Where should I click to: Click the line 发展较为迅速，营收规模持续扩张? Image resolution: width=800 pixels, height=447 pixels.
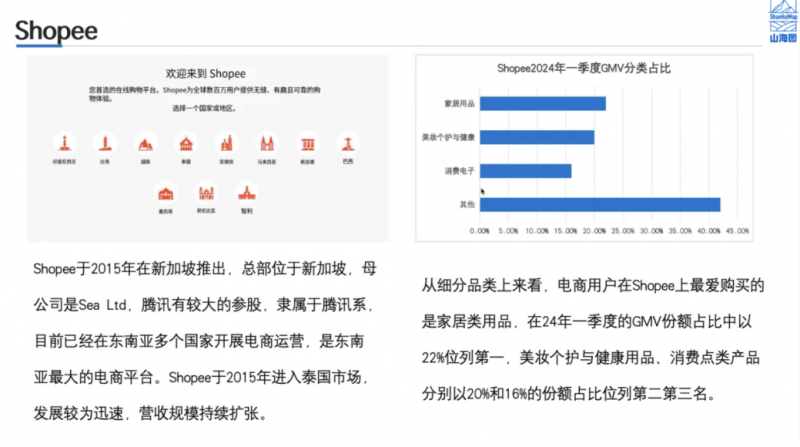click(151, 414)
